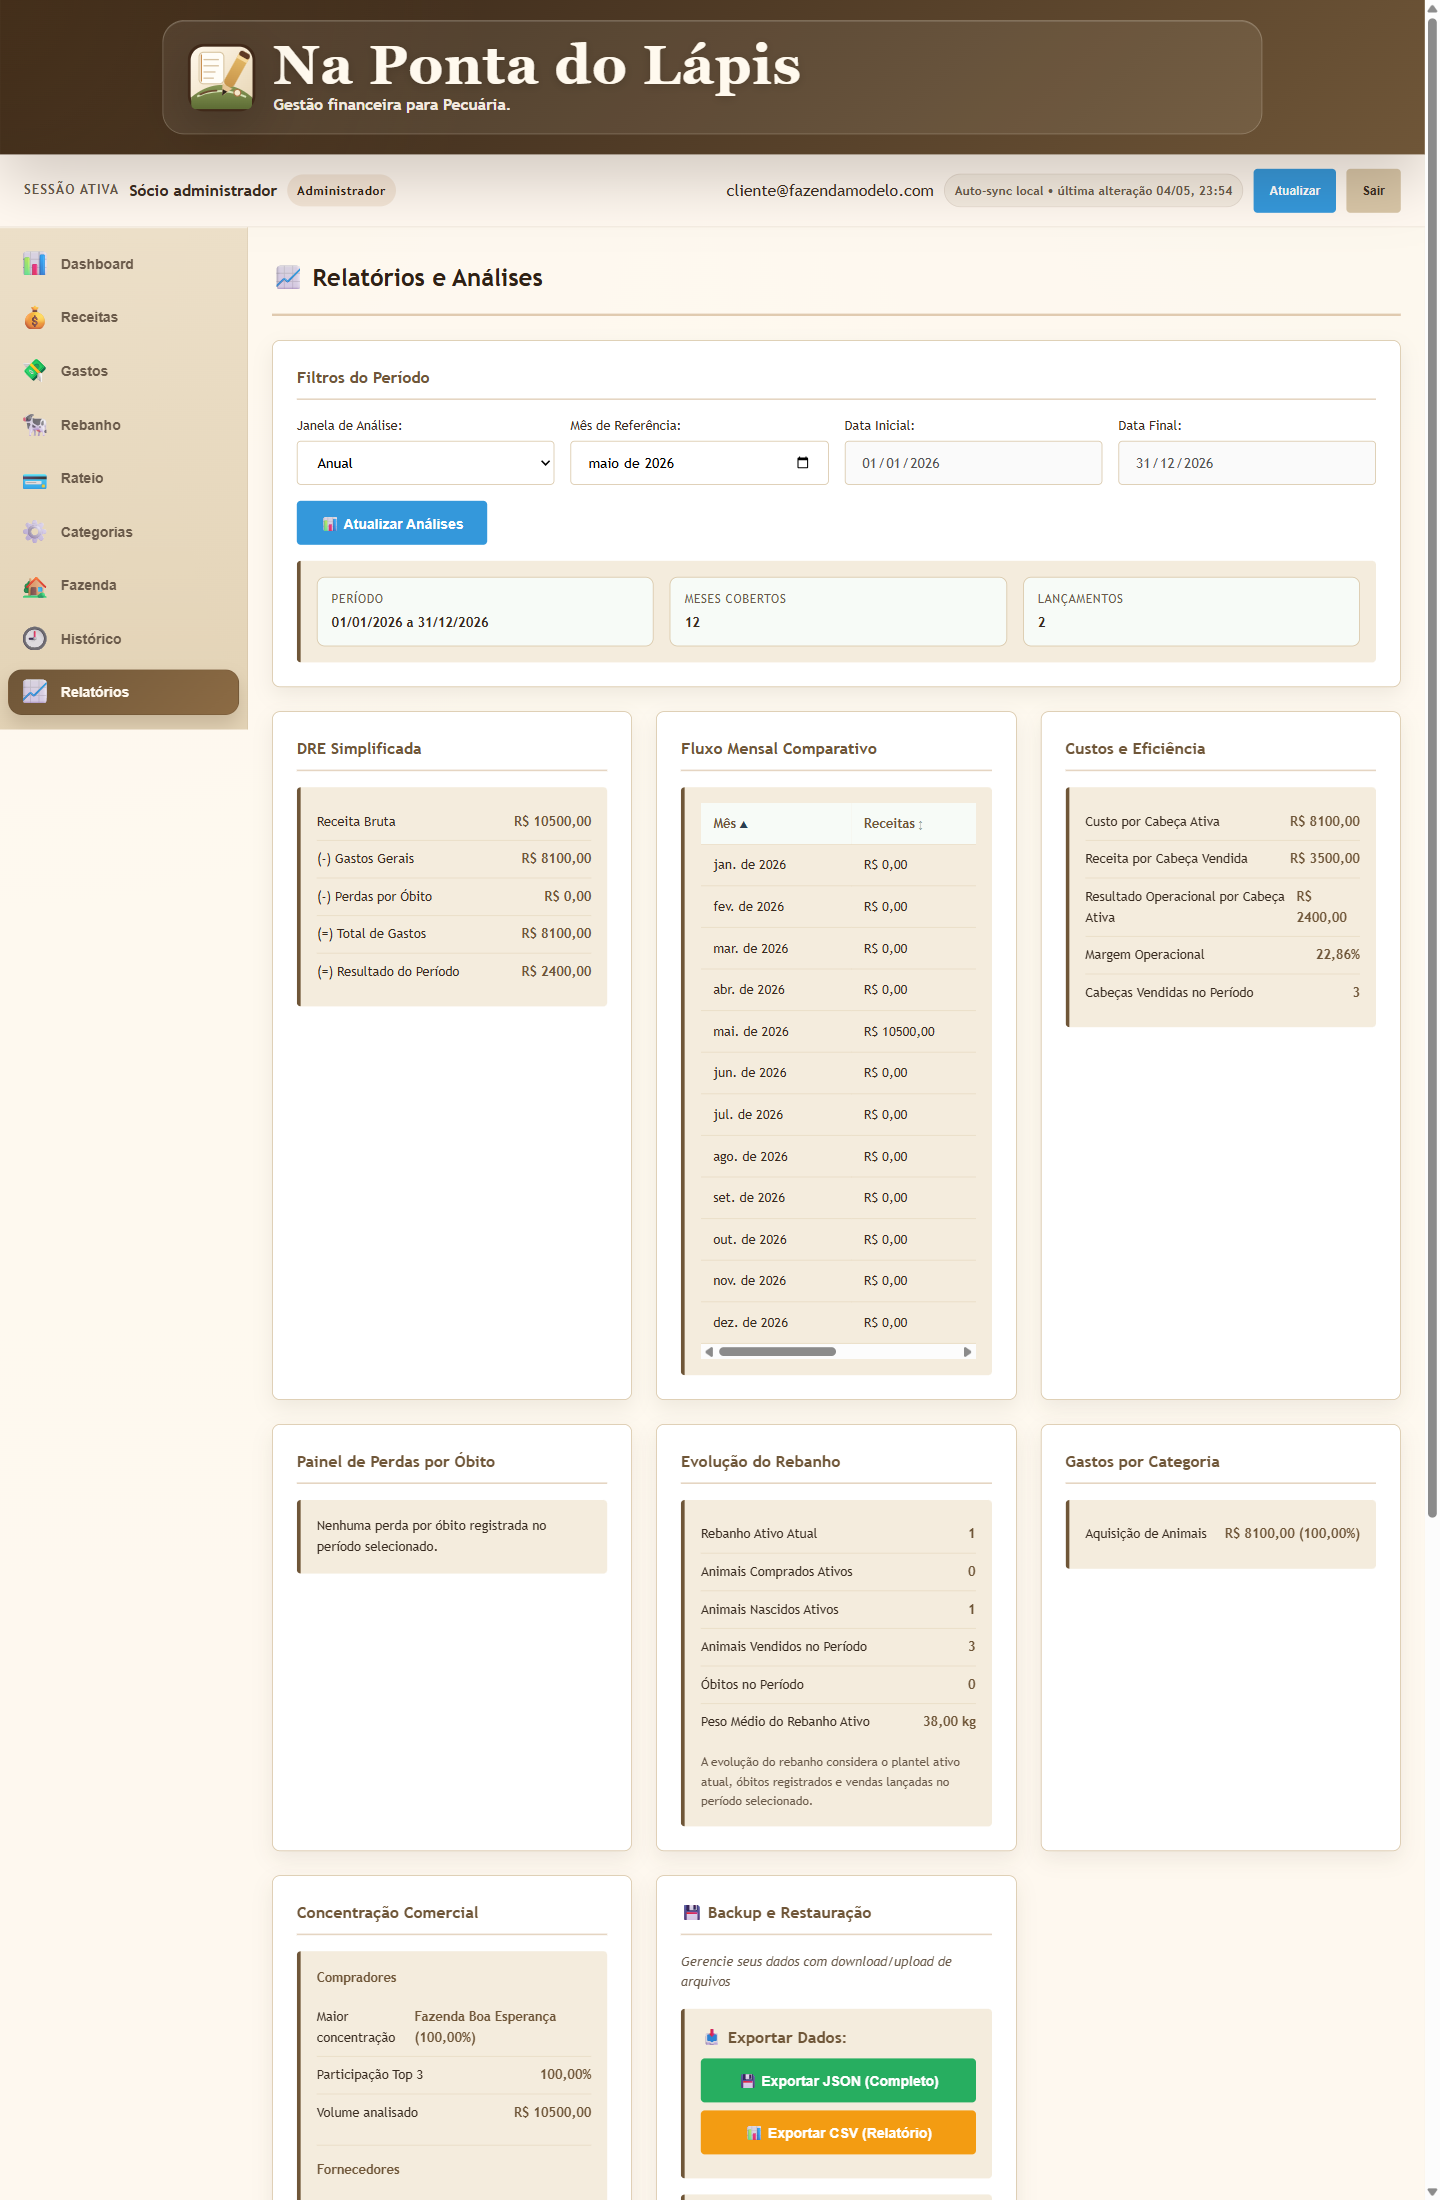Click the cliente@fazendamodelo.com email text
The width and height of the screenshot is (1440, 2200).
click(x=830, y=191)
